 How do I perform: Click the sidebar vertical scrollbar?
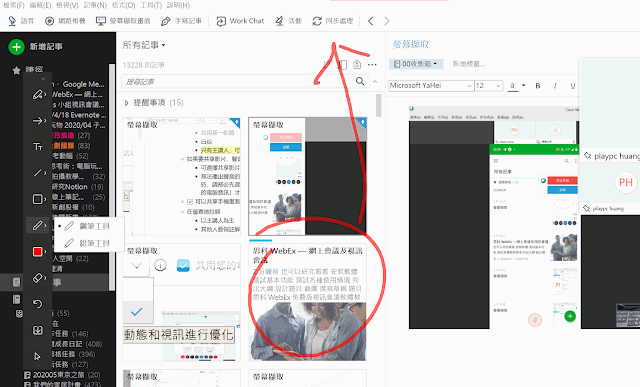click(111, 178)
